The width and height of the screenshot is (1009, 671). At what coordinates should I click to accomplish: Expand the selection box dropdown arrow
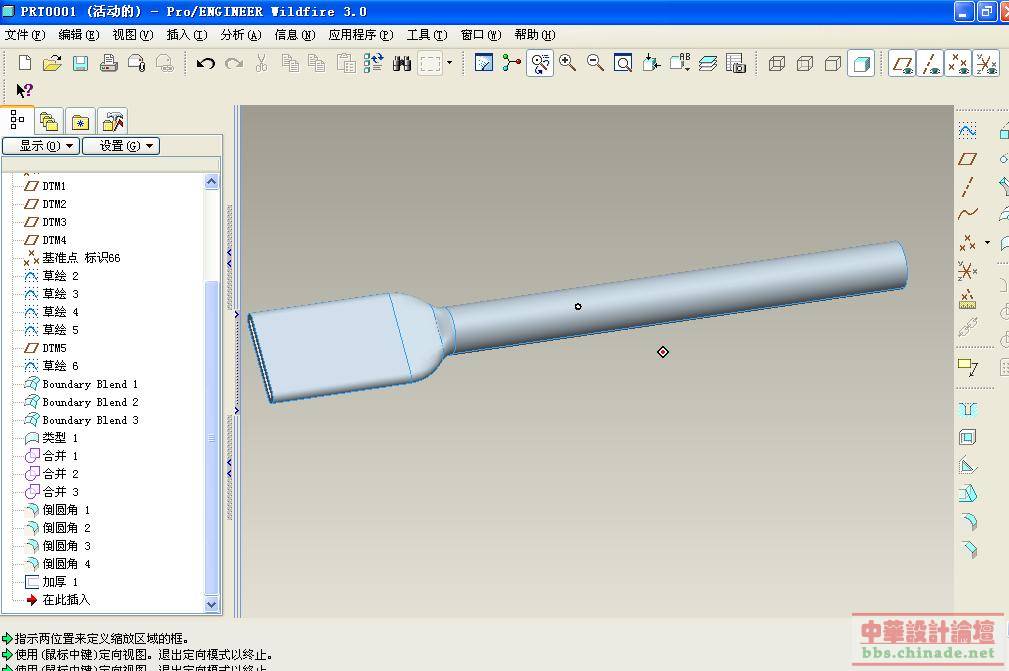point(450,63)
